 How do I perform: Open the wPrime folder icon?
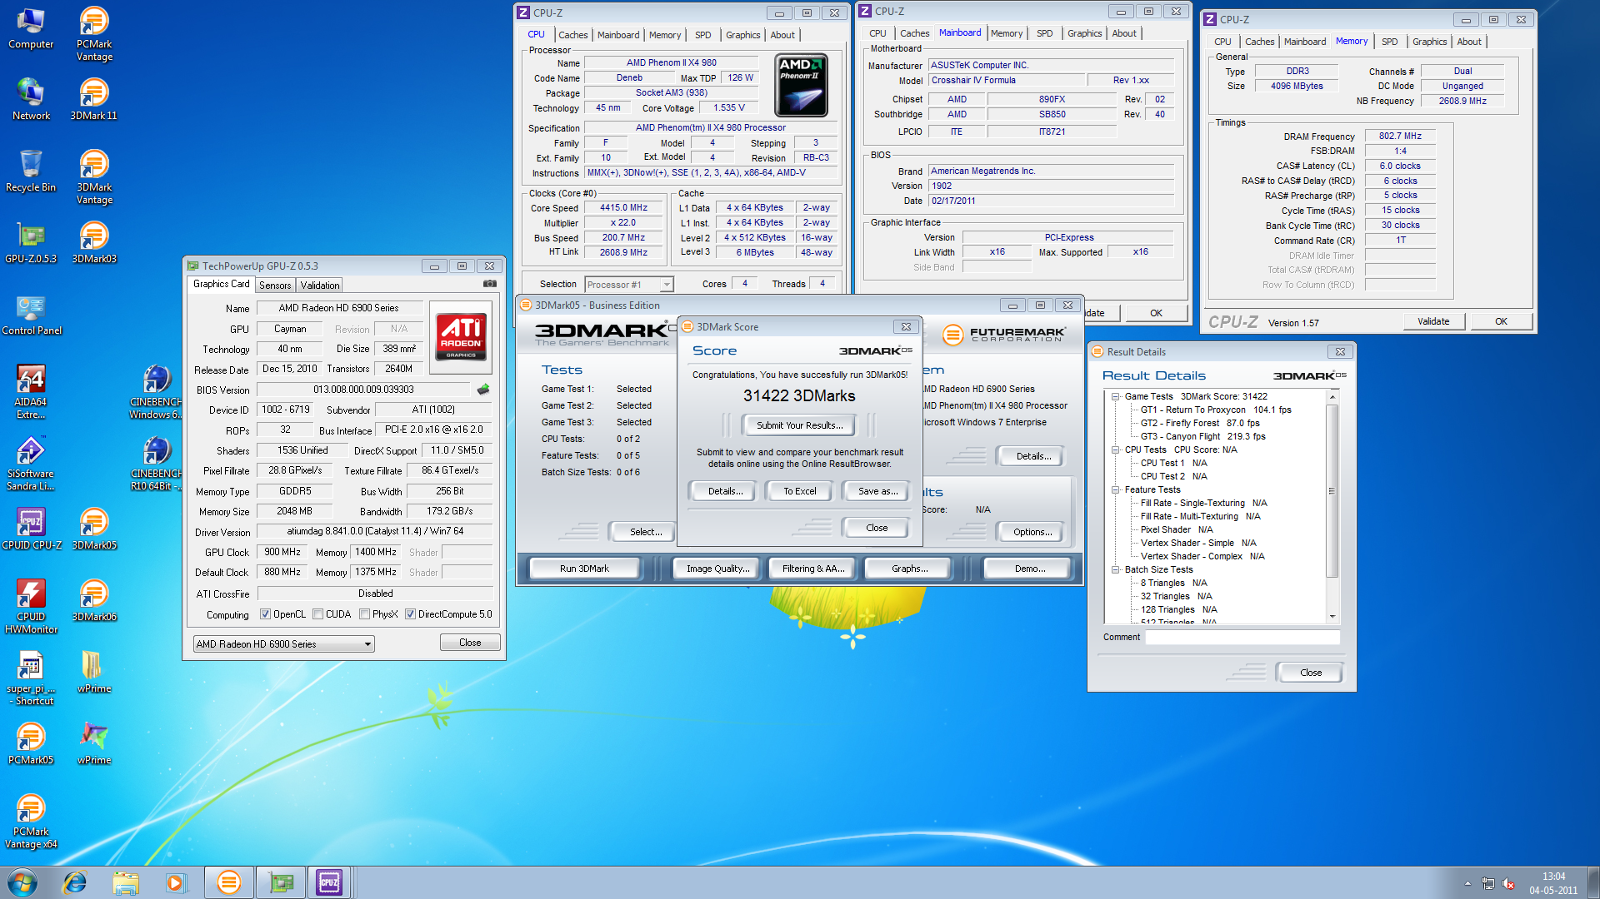[x=94, y=672]
